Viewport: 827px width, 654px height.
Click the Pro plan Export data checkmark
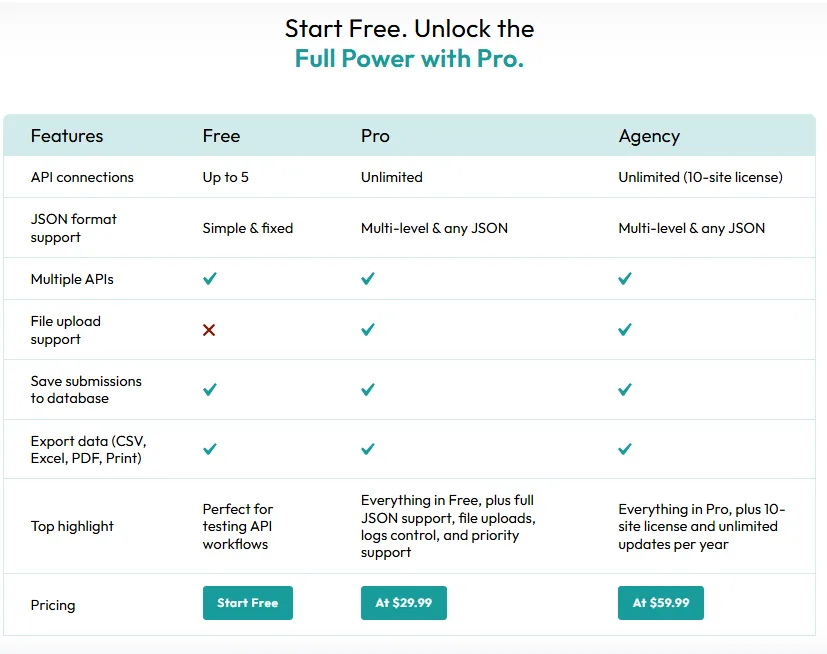368,449
